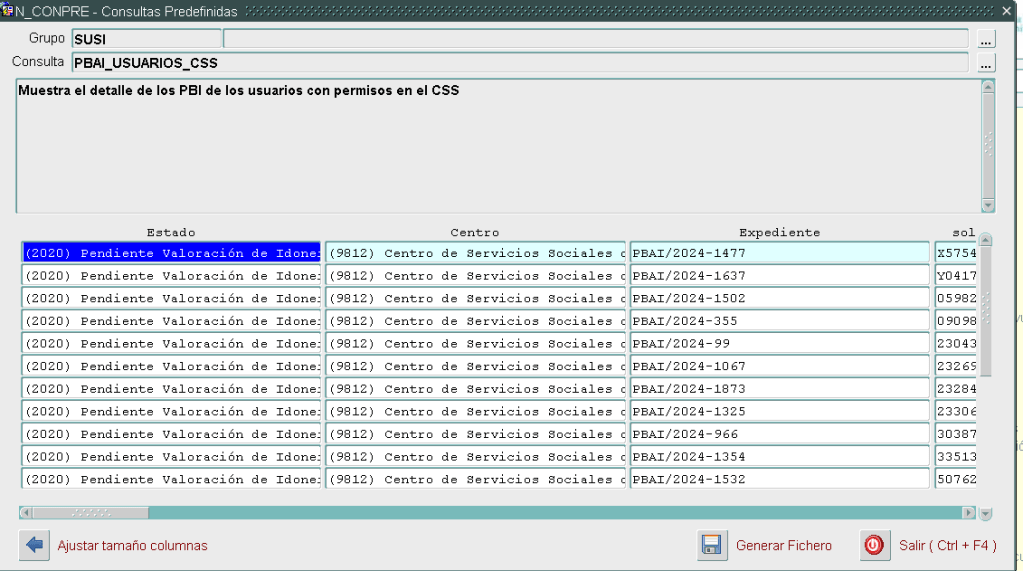Click the floppy disk save icon
Image resolution: width=1023 pixels, height=571 pixels.
712,545
